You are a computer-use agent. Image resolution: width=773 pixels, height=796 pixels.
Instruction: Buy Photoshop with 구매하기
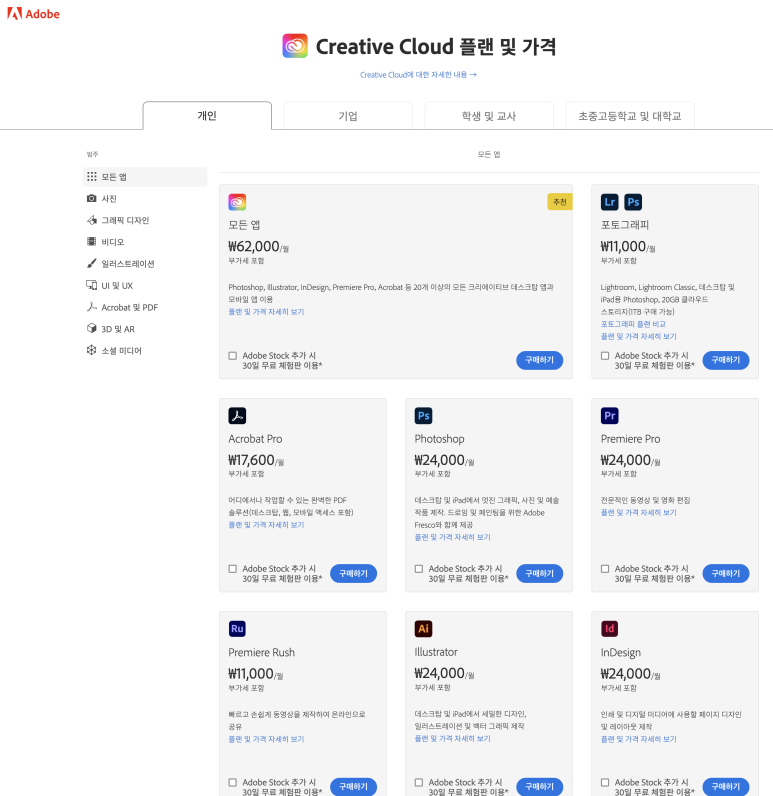540,573
